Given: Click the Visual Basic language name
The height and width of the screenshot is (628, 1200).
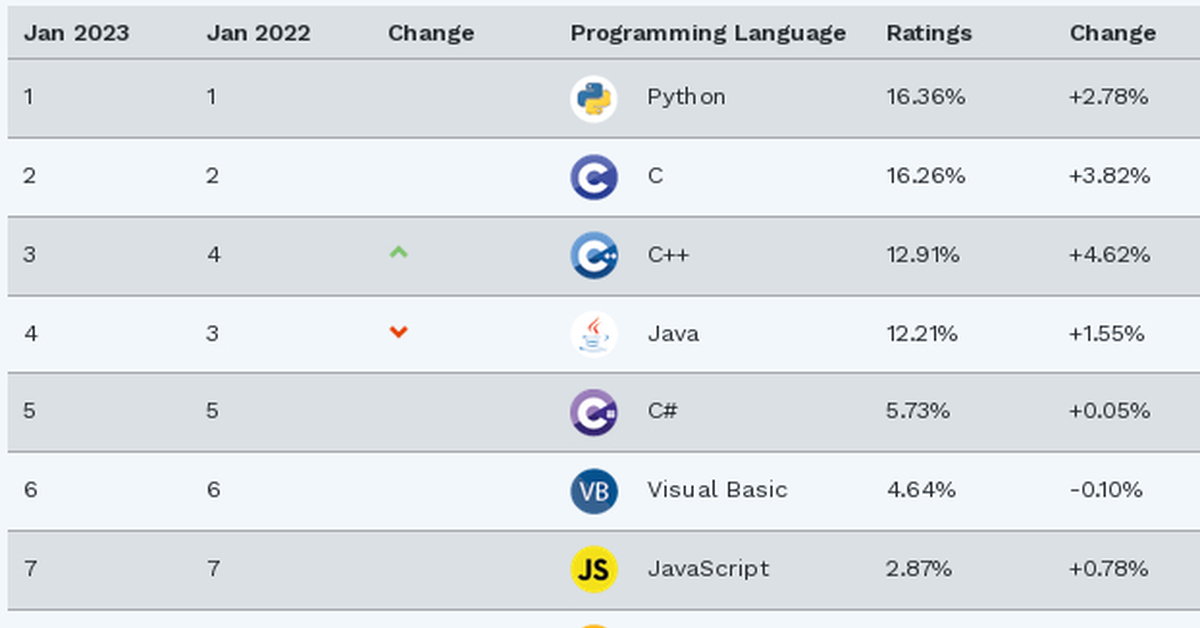Looking at the screenshot, I should [717, 490].
